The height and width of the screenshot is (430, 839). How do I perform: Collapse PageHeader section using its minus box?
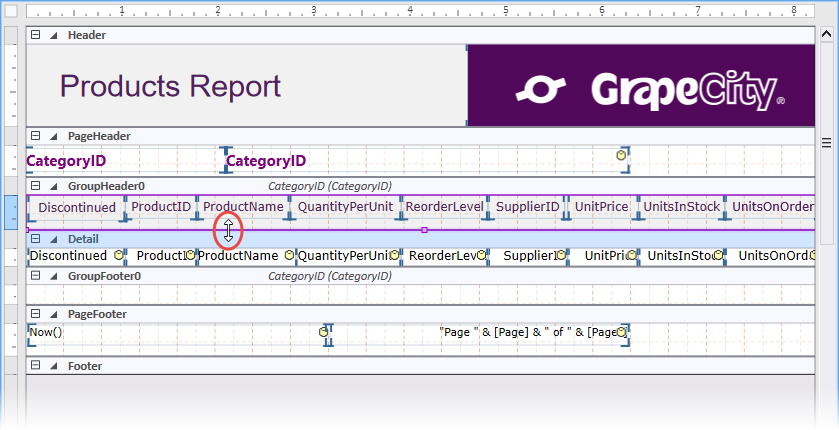pyautogui.click(x=36, y=136)
